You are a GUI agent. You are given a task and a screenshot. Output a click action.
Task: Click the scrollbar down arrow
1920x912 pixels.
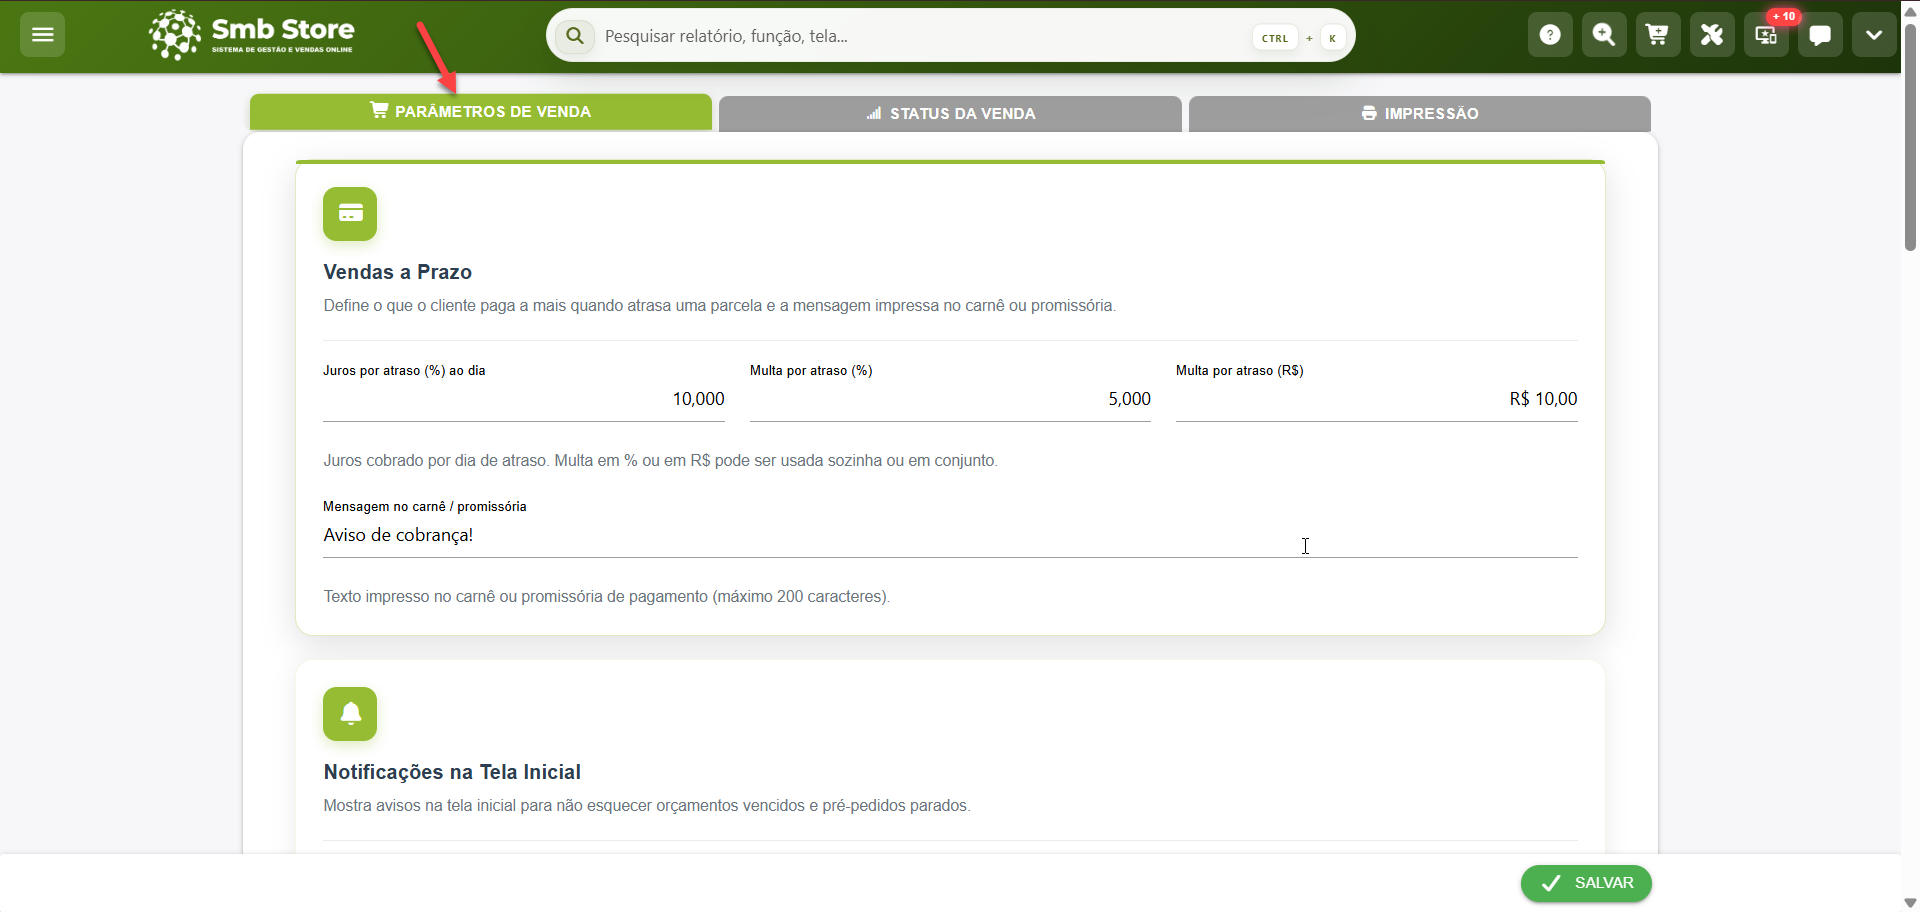(x=1910, y=903)
